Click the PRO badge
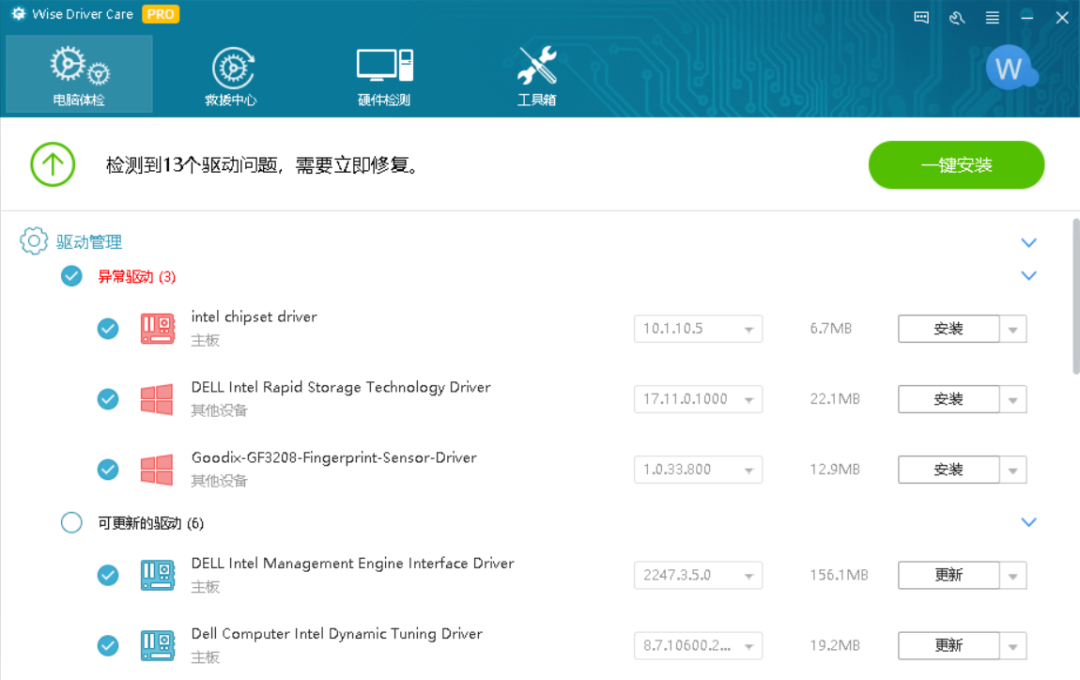Viewport: 1080px width, 680px height. tap(160, 14)
